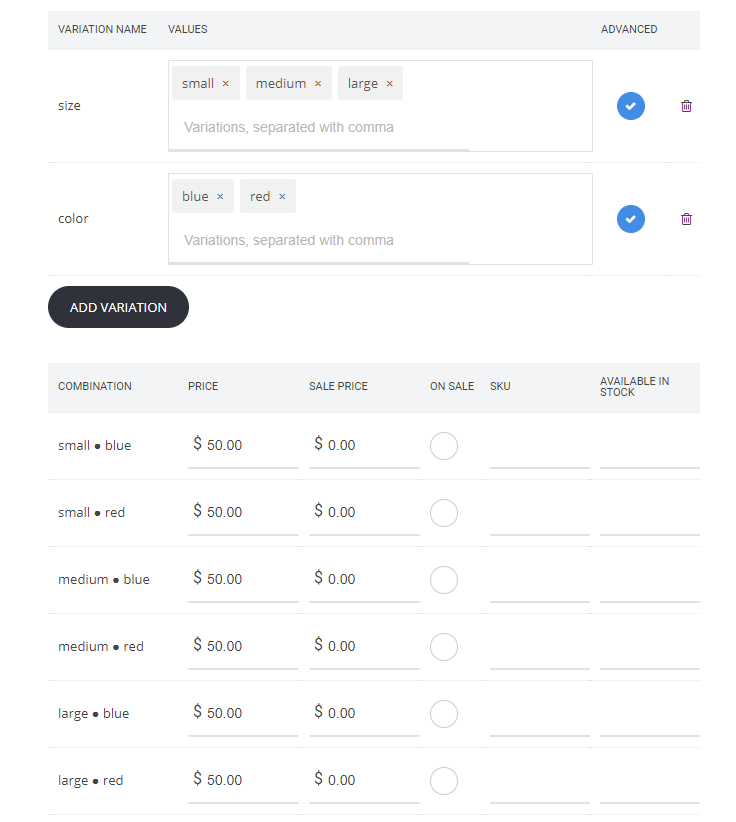Screen dimensions: 736x822
Task: Enable On Sale for medium red combination
Action: point(444,647)
